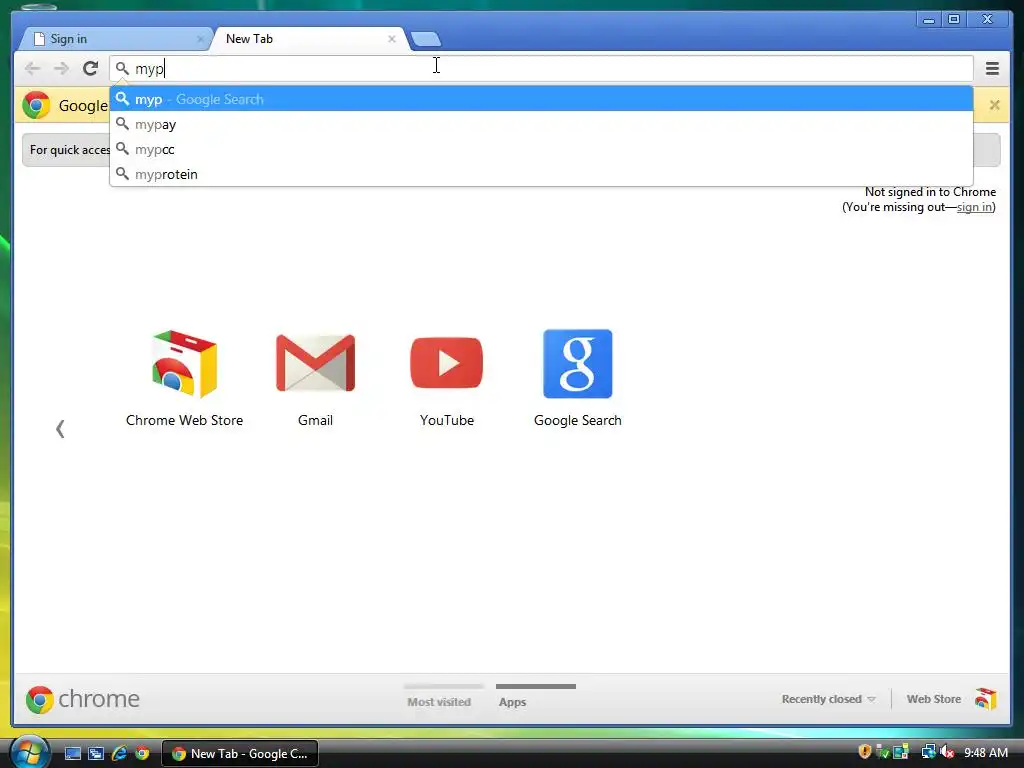Click the 'sign in' link
1024x768 pixels.
pyautogui.click(x=974, y=207)
